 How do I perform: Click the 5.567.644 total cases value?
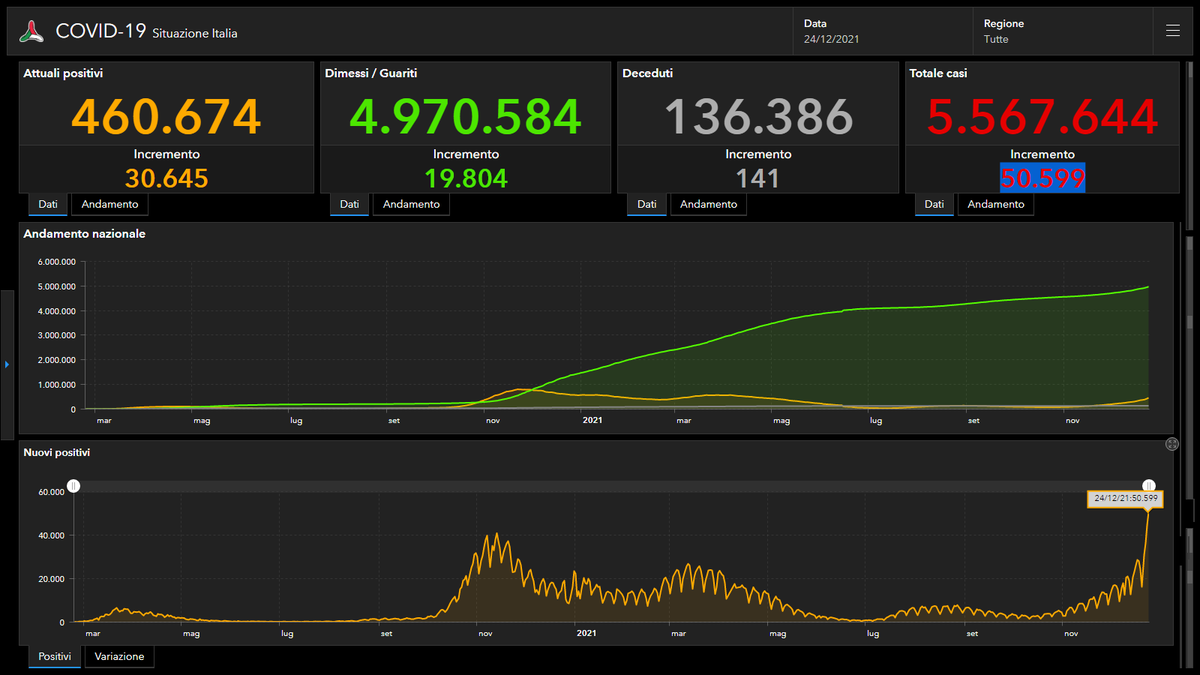(1043, 117)
